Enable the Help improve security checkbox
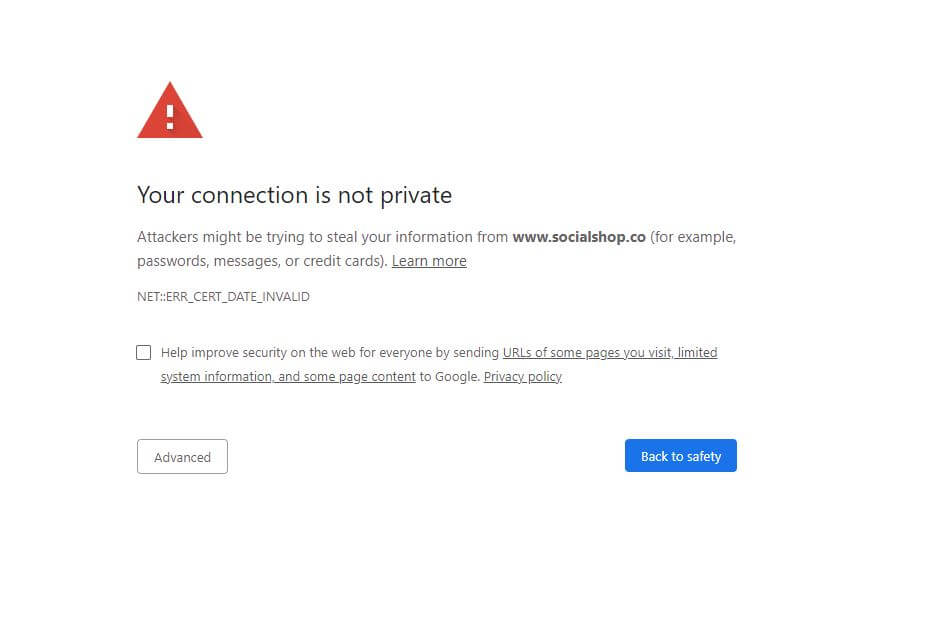Screen dimensions: 943x619 coord(144,353)
